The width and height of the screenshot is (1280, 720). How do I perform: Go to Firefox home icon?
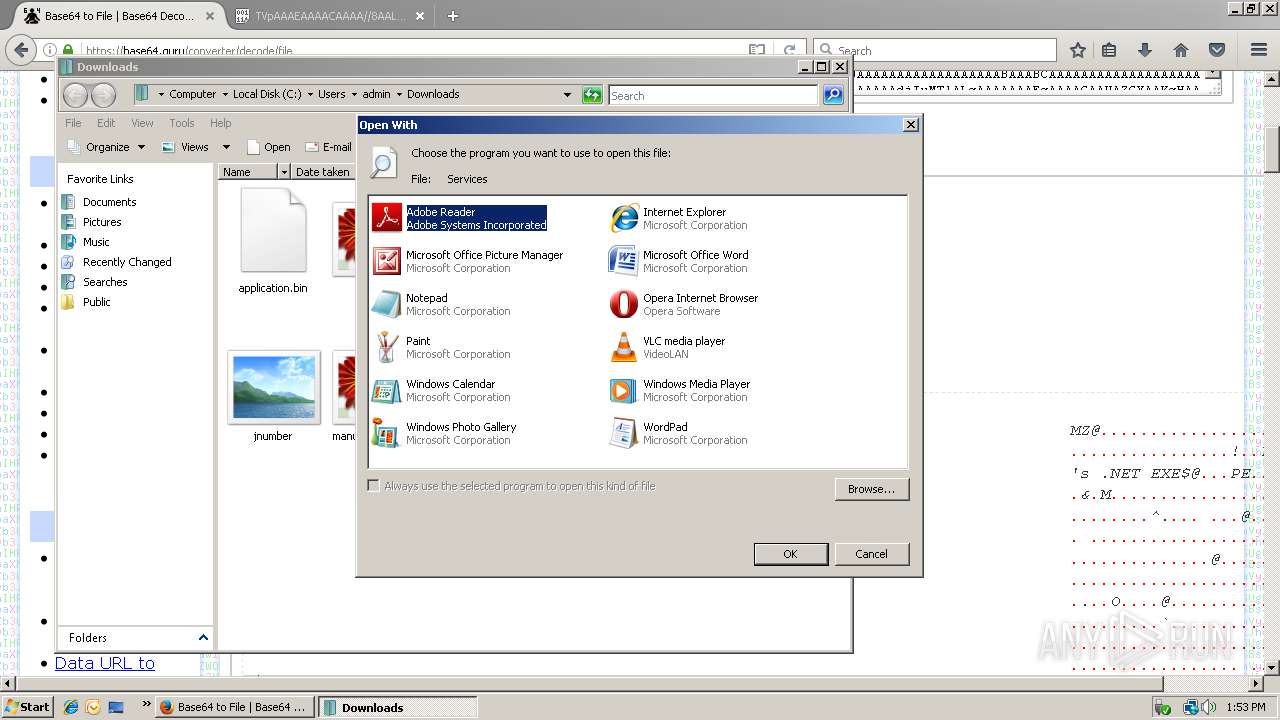(x=1181, y=50)
